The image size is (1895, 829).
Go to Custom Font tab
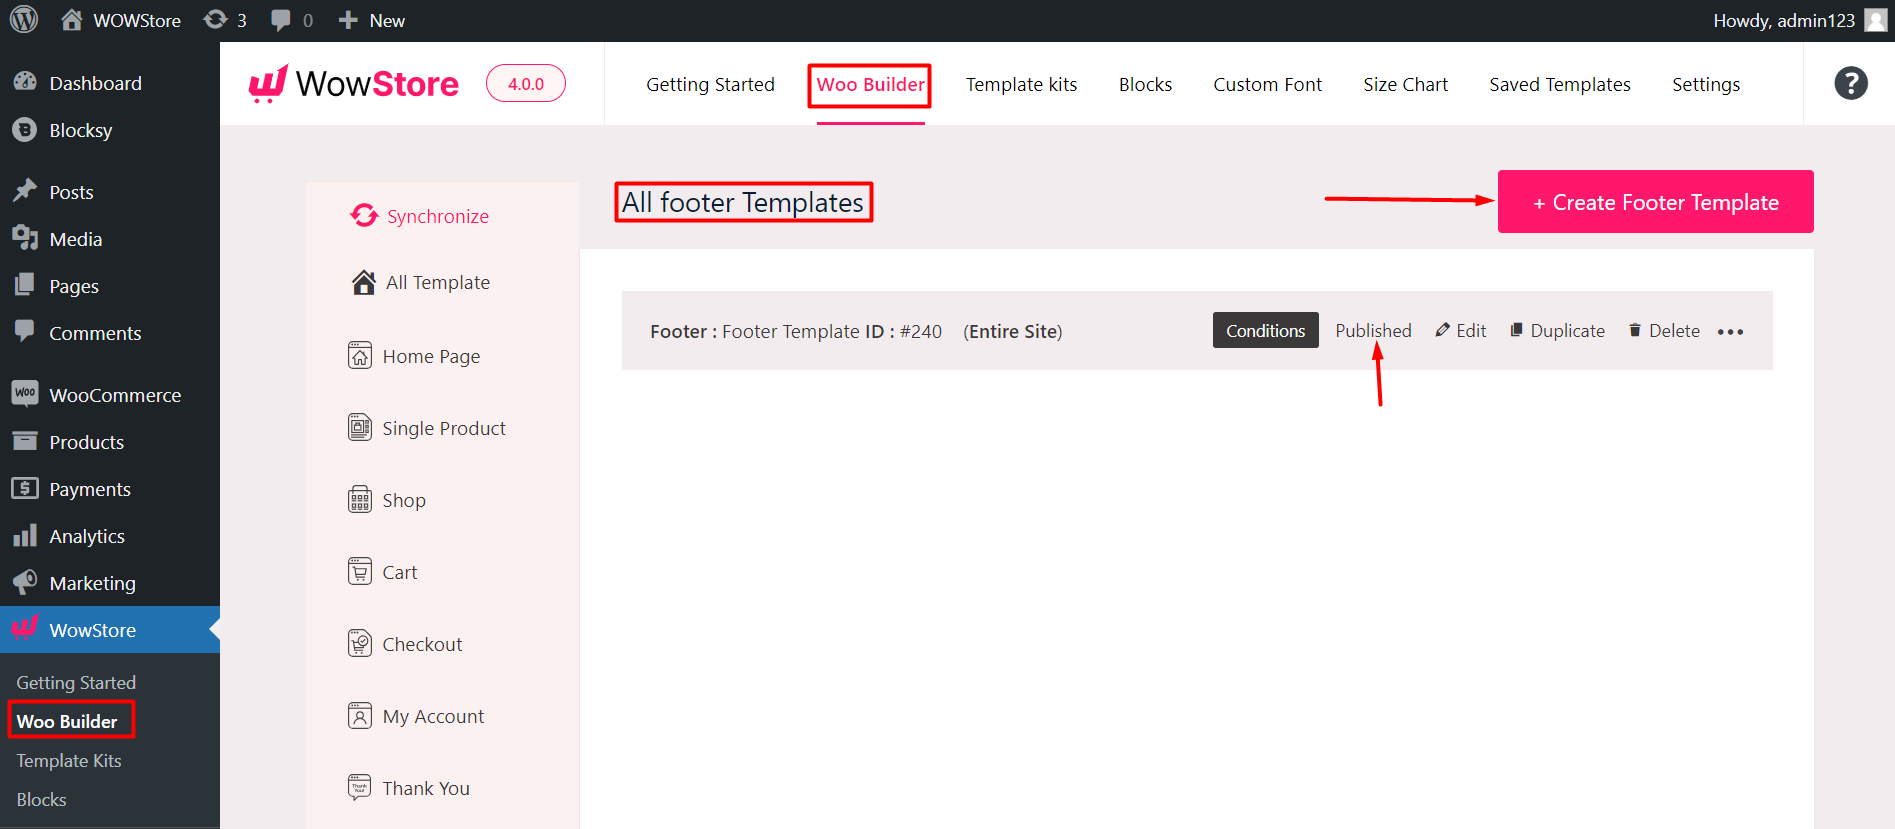(x=1267, y=85)
